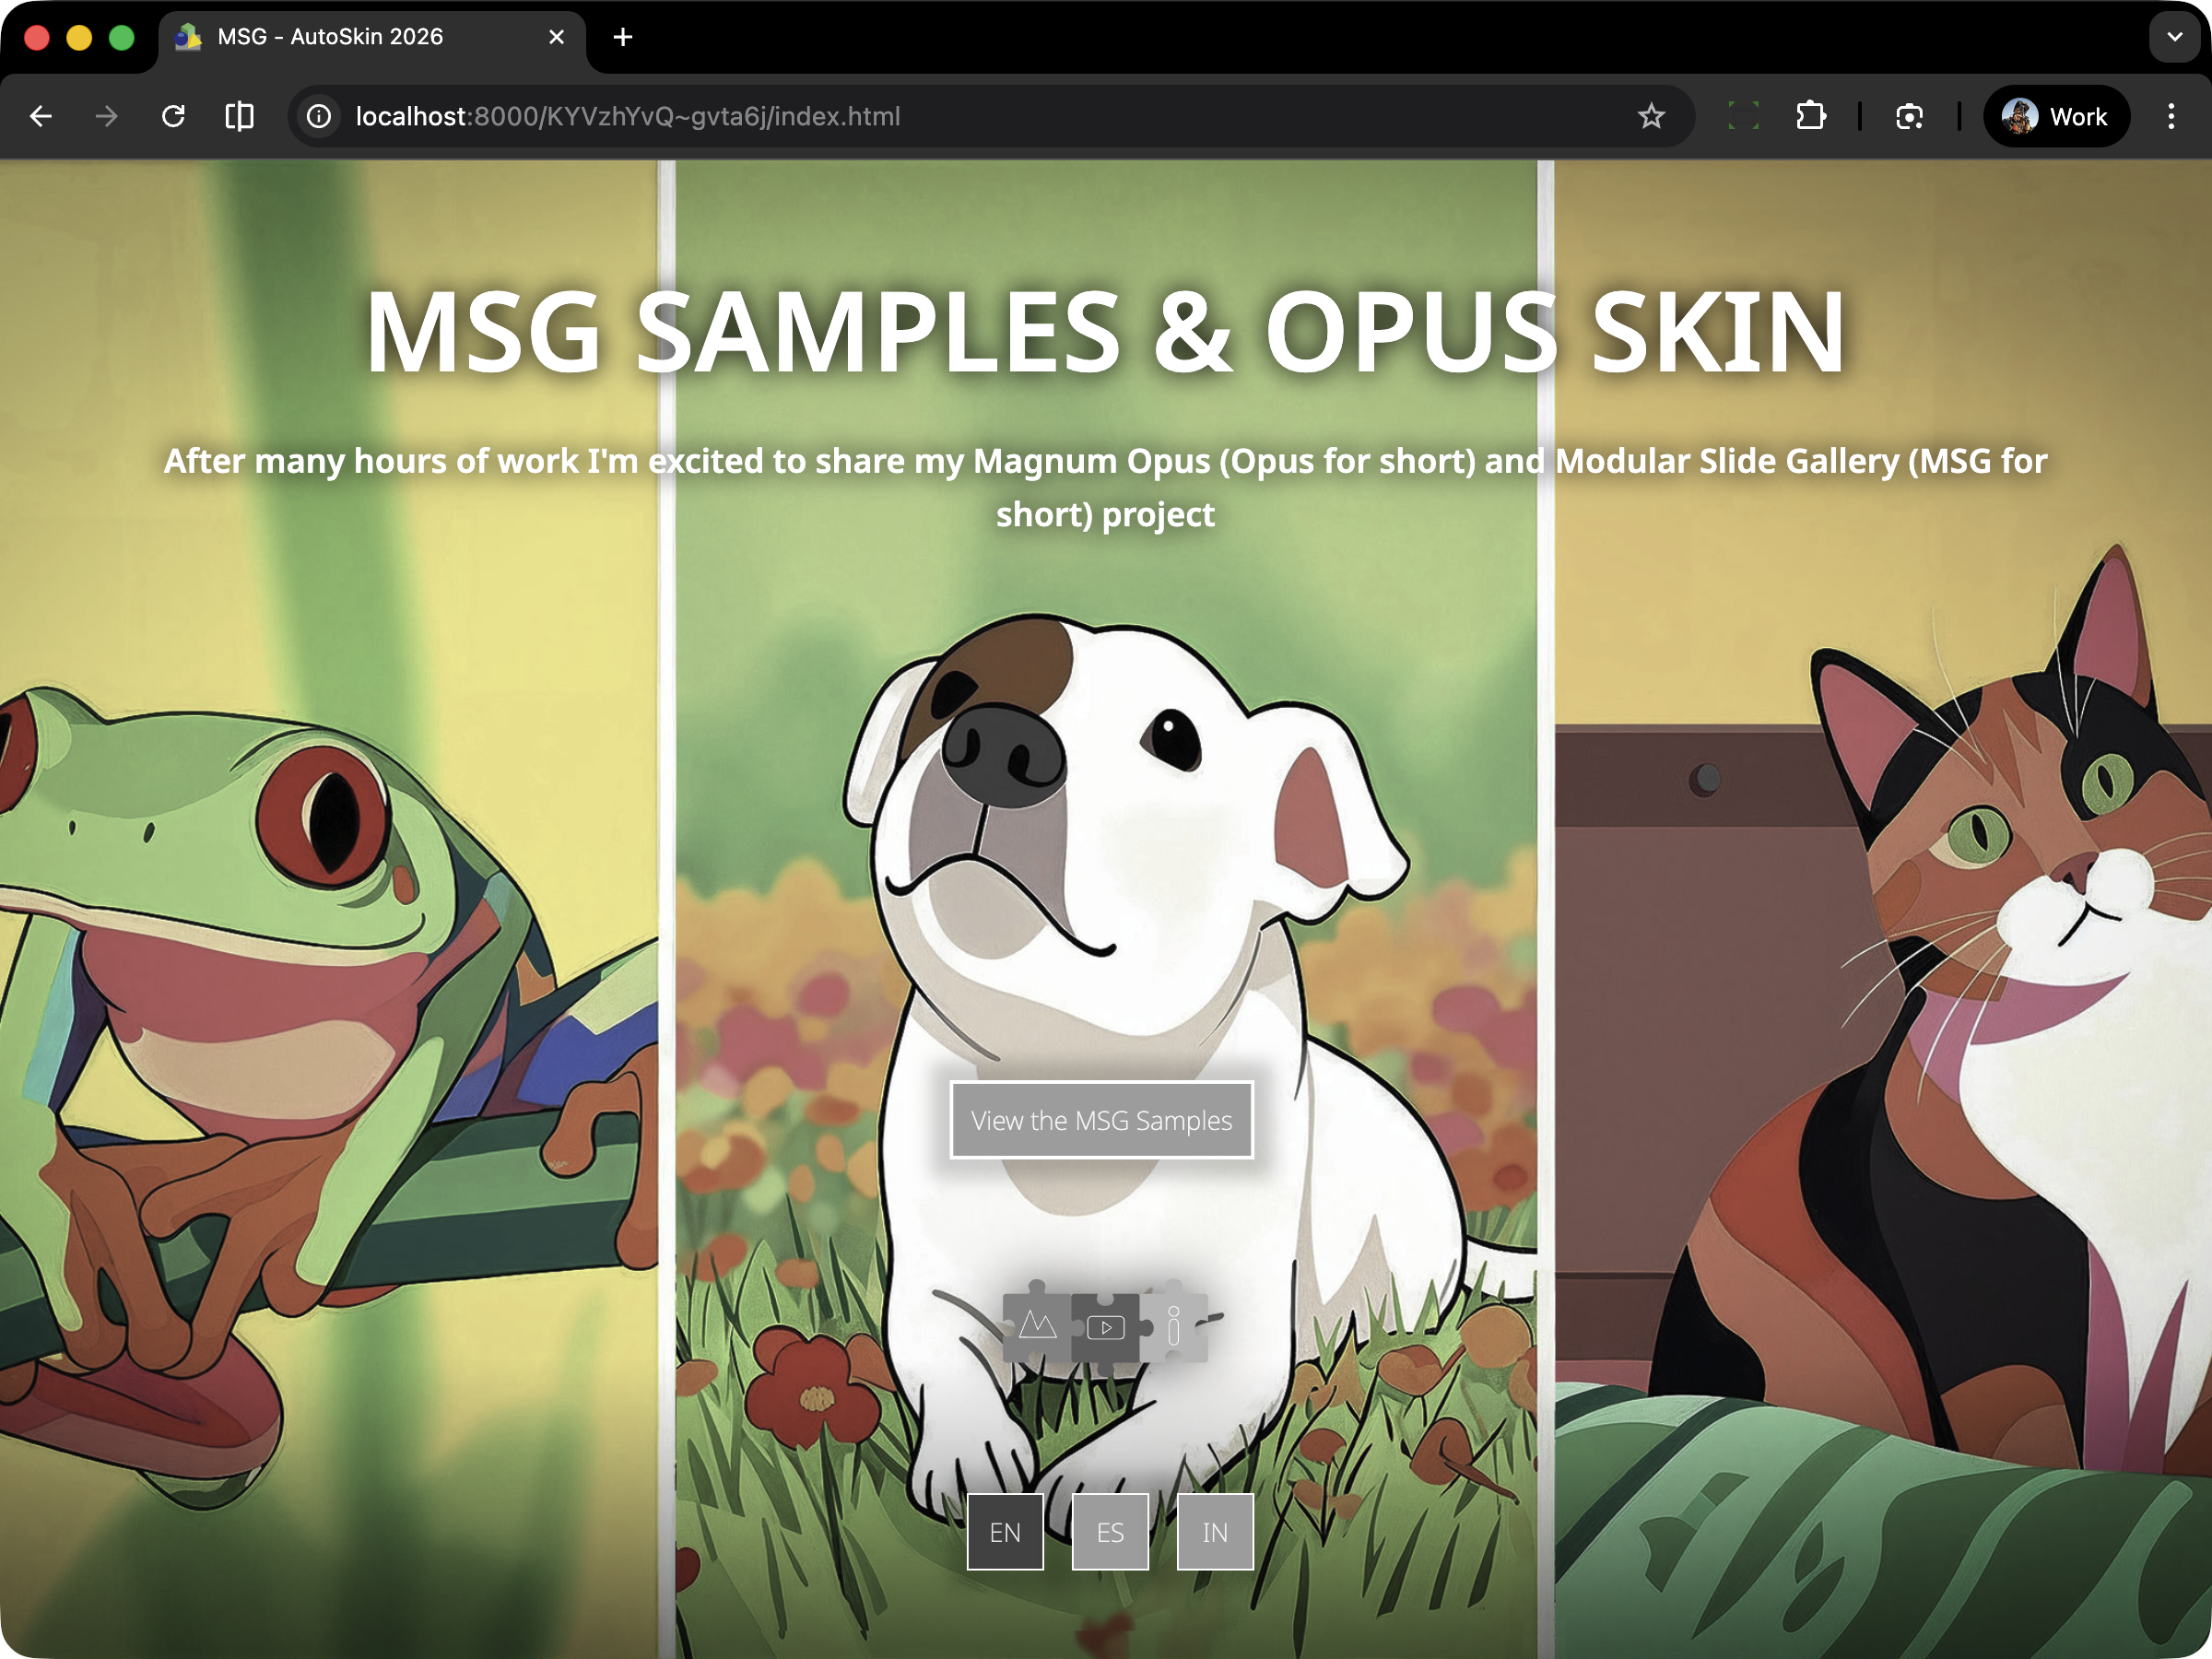This screenshot has height=1659, width=2212.
Task: Click the video play puzzle piece
Action: tap(1105, 1327)
